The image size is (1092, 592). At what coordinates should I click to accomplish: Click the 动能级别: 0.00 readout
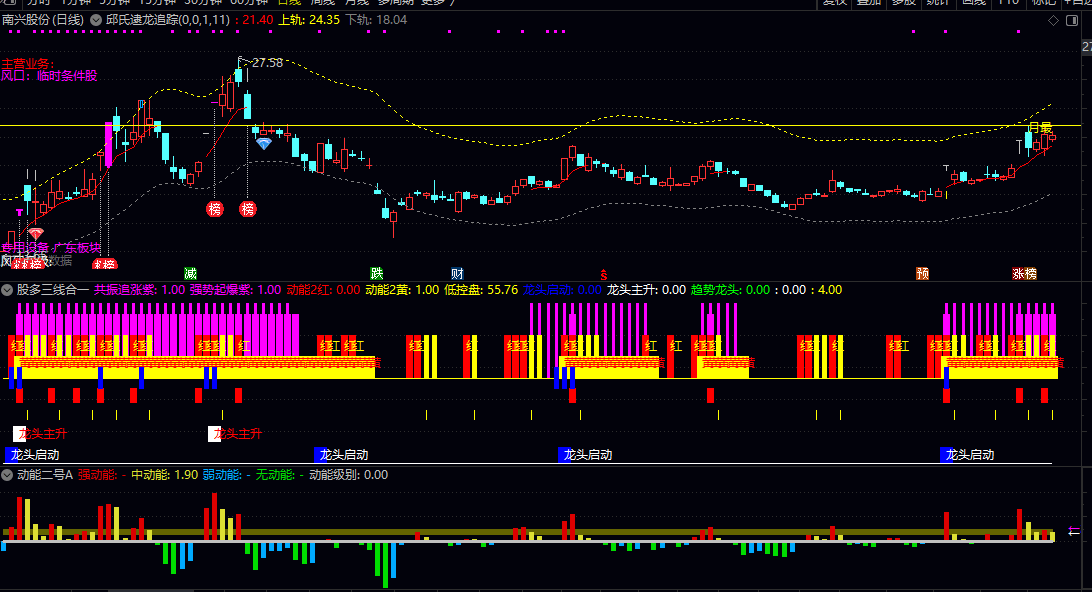tap(349, 475)
